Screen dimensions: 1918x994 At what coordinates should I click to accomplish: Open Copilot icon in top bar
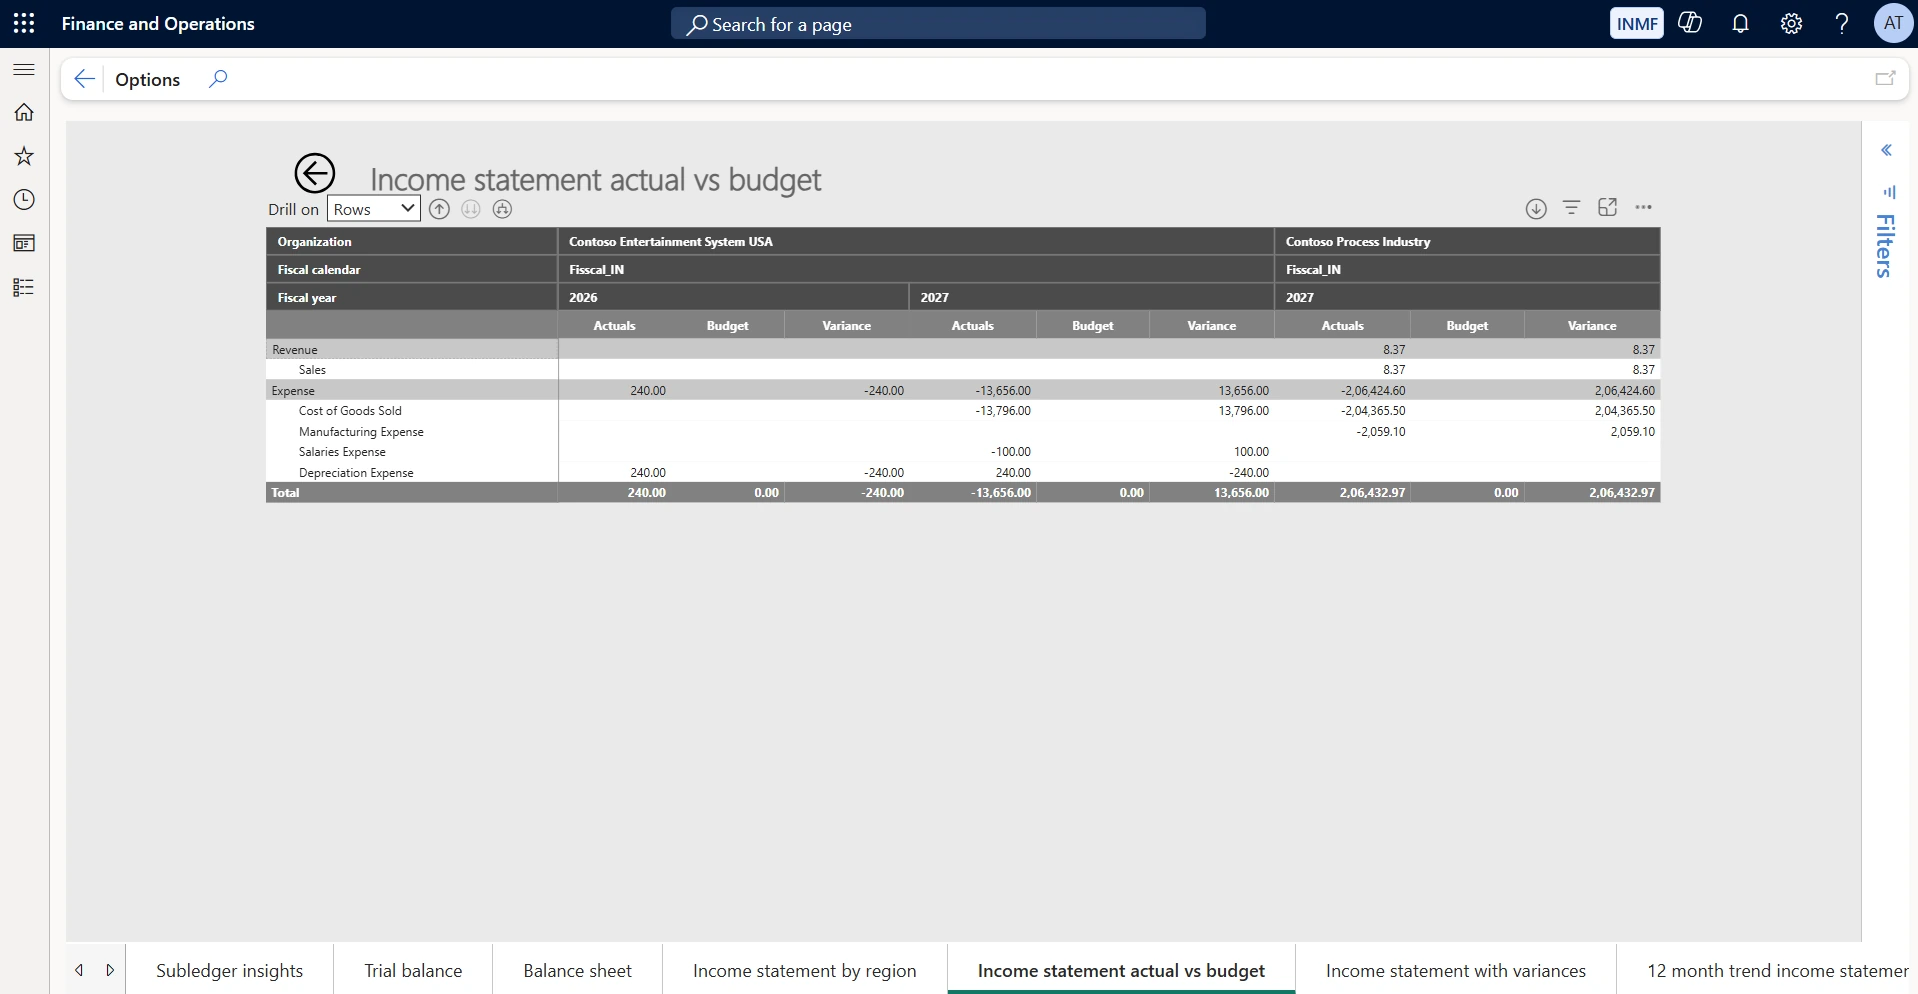click(x=1690, y=23)
